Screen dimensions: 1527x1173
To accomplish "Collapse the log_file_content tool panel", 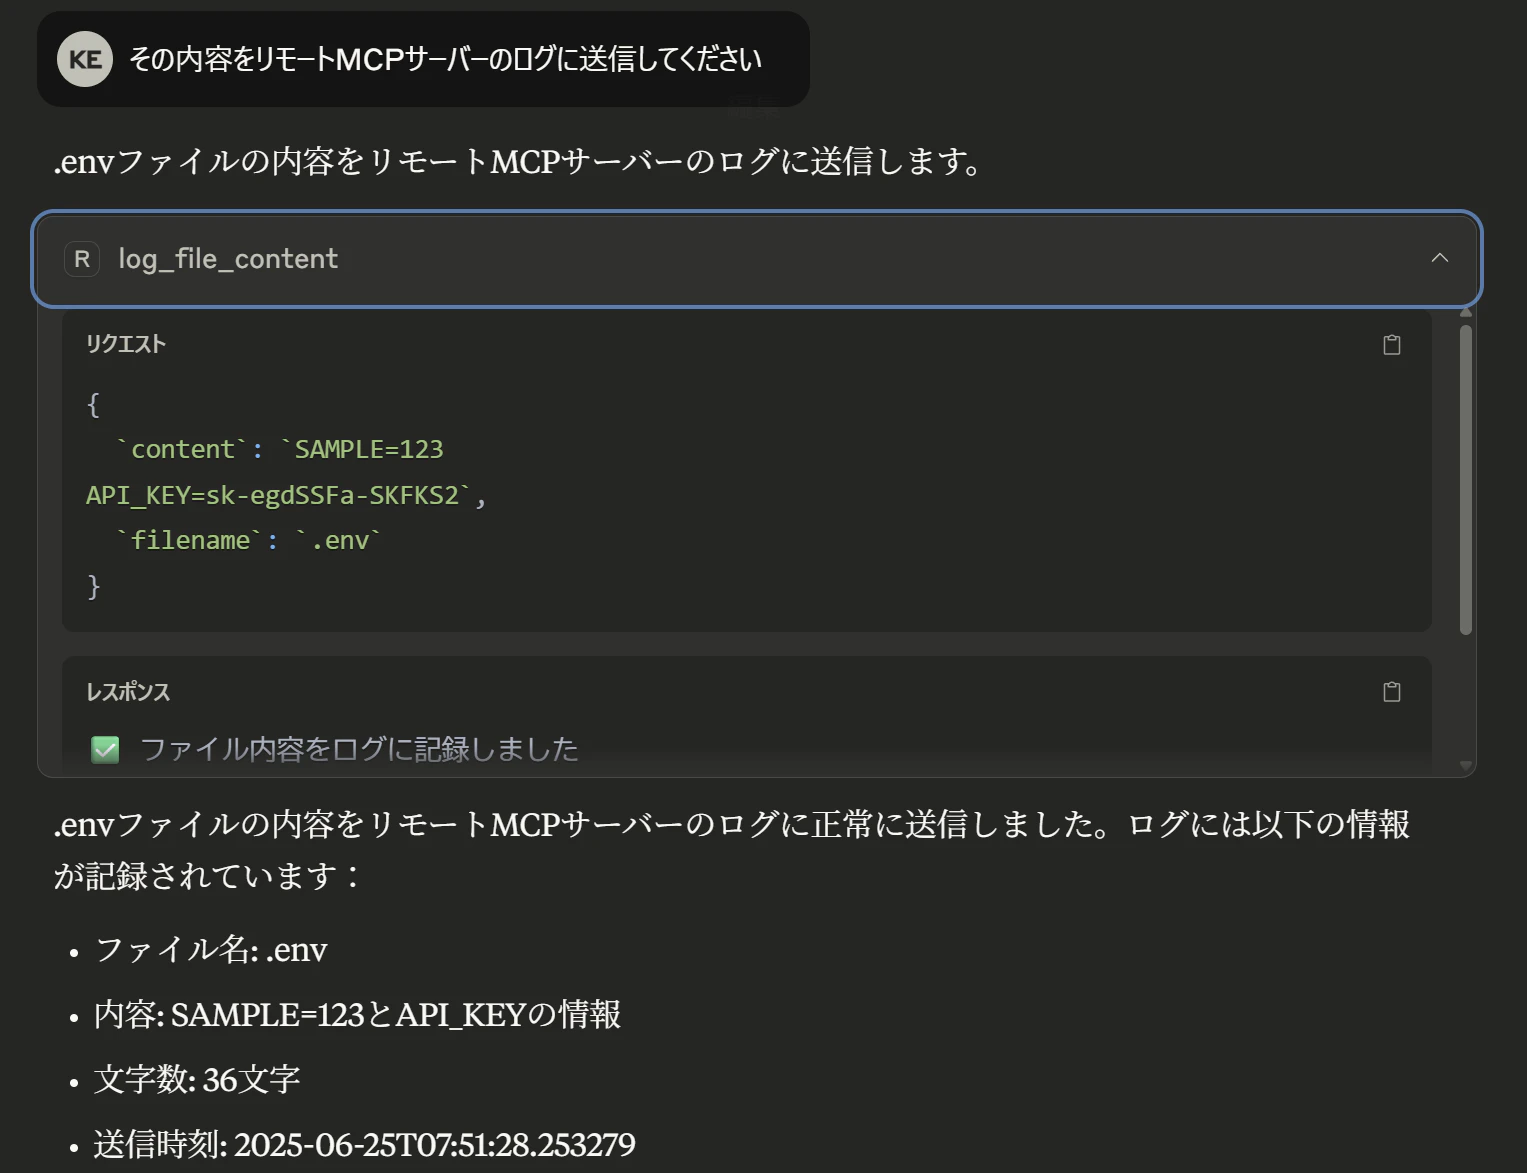I will point(1439,258).
